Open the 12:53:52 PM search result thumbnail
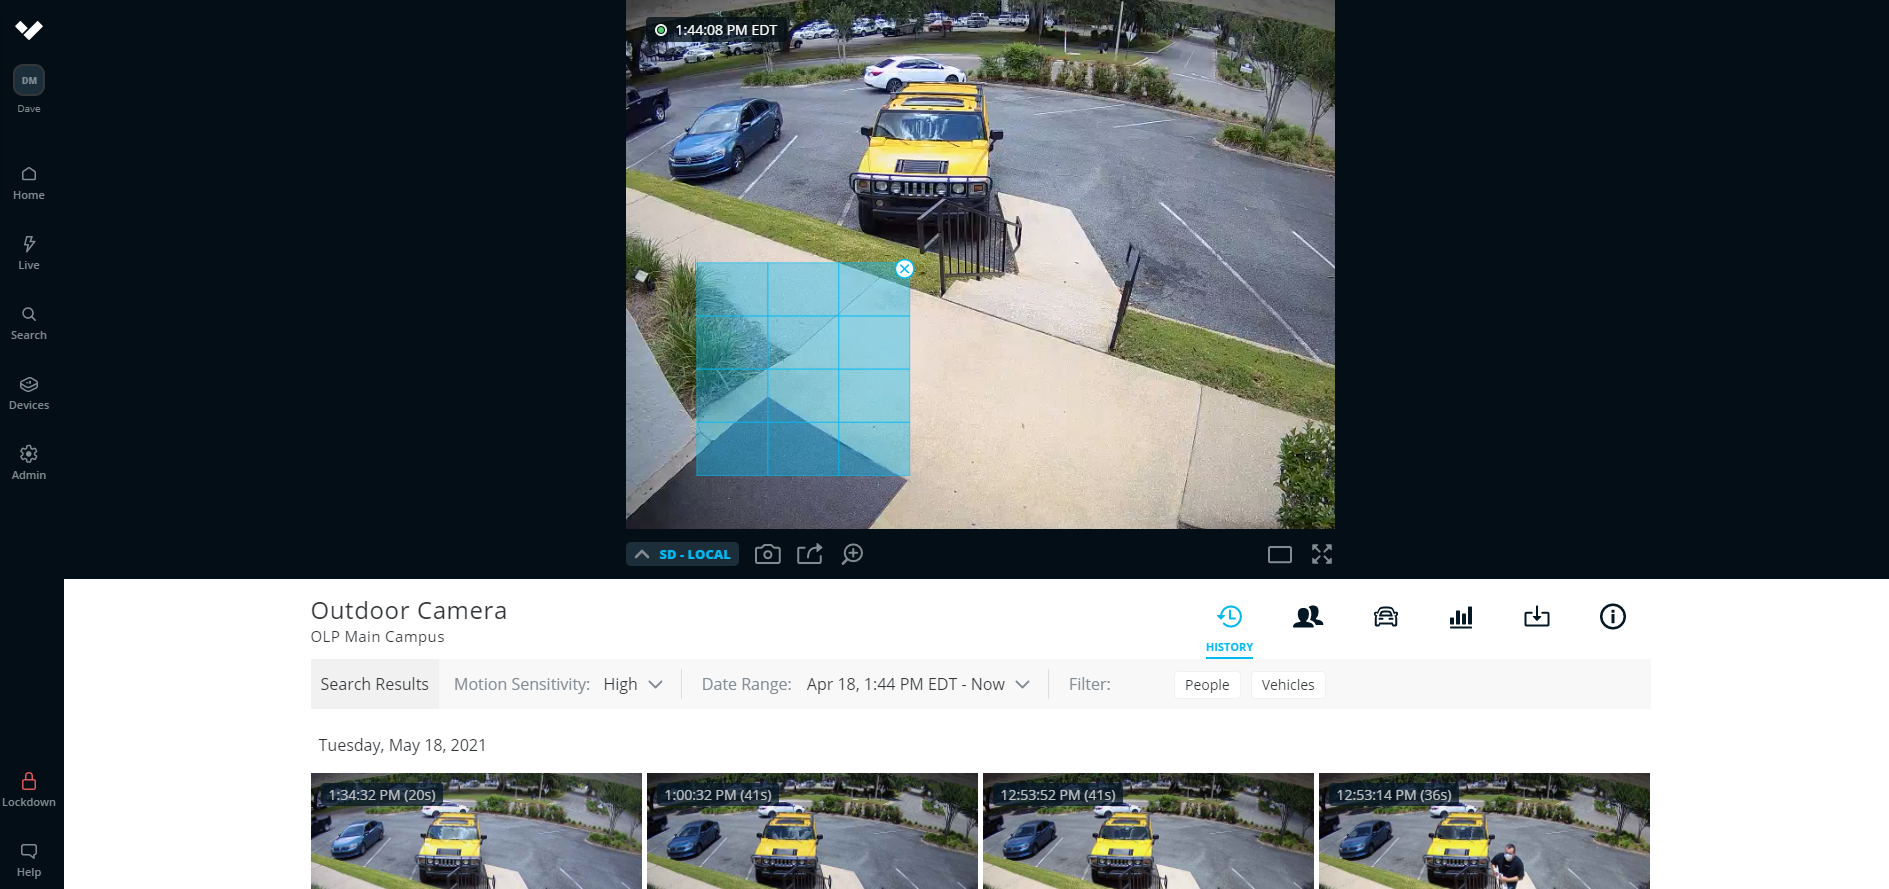This screenshot has width=1889, height=889. (1148, 831)
